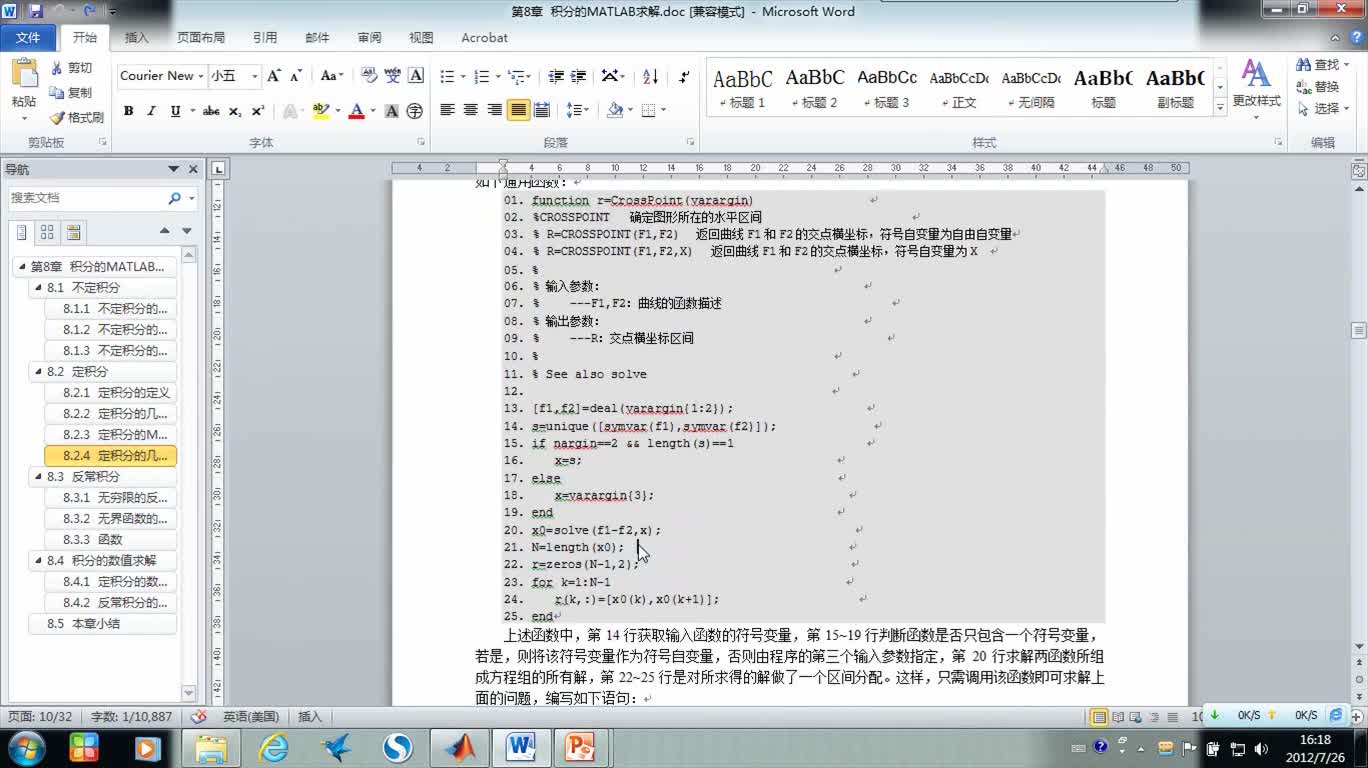Image resolution: width=1368 pixels, height=768 pixels.
Task: Grow font size with the large A
Action: pos(274,76)
